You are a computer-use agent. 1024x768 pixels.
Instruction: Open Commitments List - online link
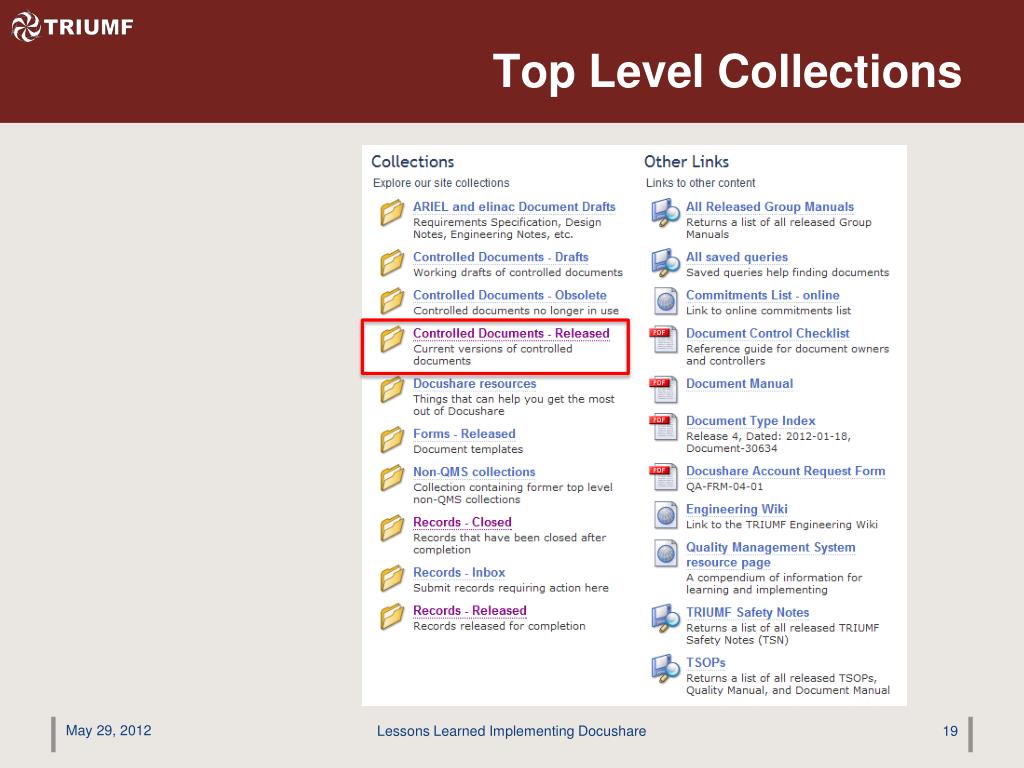762,295
